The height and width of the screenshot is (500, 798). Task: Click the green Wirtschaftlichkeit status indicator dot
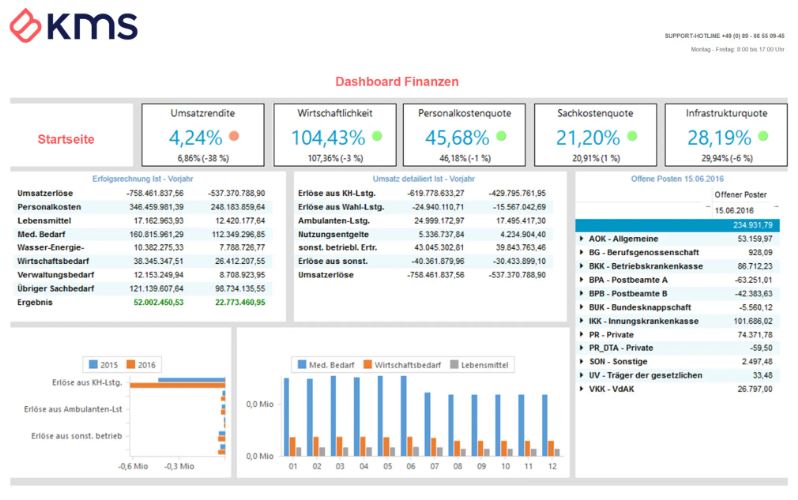coord(377,136)
